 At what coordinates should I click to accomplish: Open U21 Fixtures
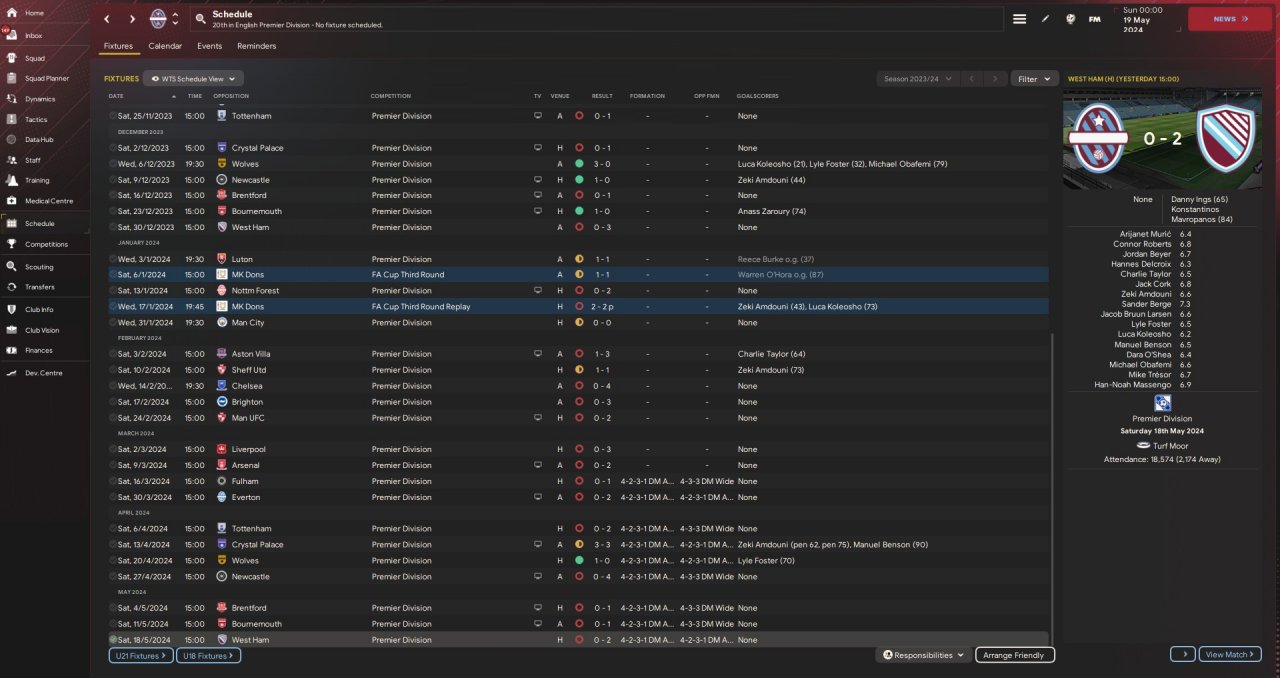tap(141, 655)
